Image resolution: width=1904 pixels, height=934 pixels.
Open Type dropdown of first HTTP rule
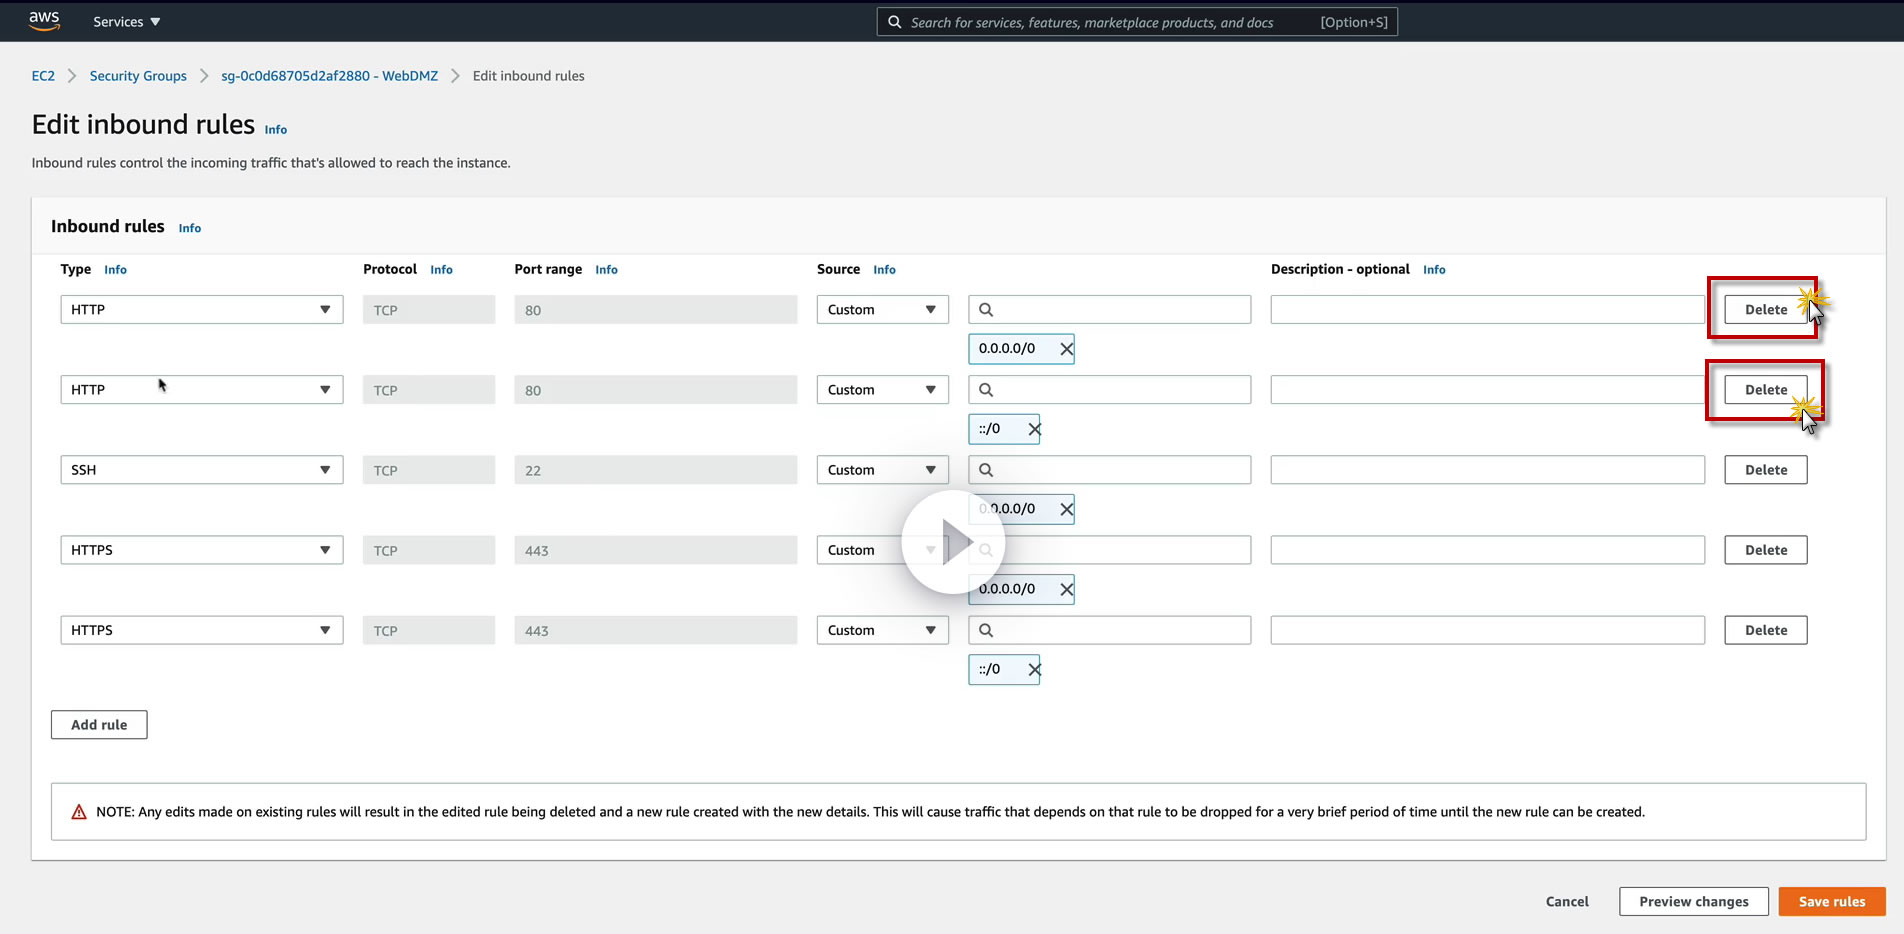point(201,310)
